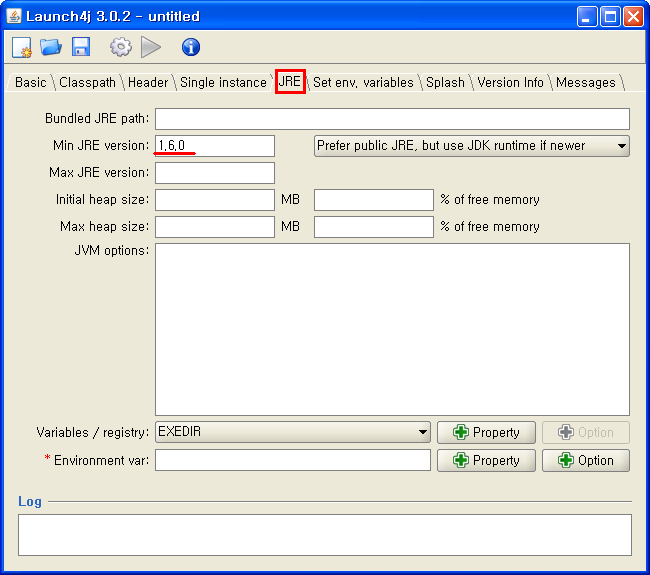This screenshot has height=575, width=650.
Task: Click the Launch4j title bar app icon
Action: [14, 16]
